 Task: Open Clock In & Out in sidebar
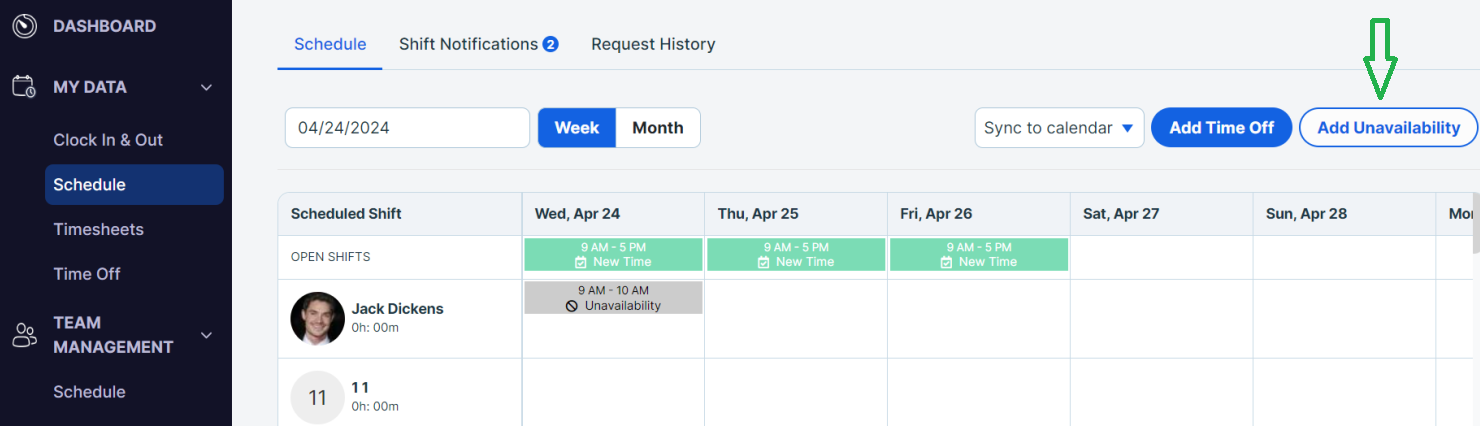(x=108, y=140)
